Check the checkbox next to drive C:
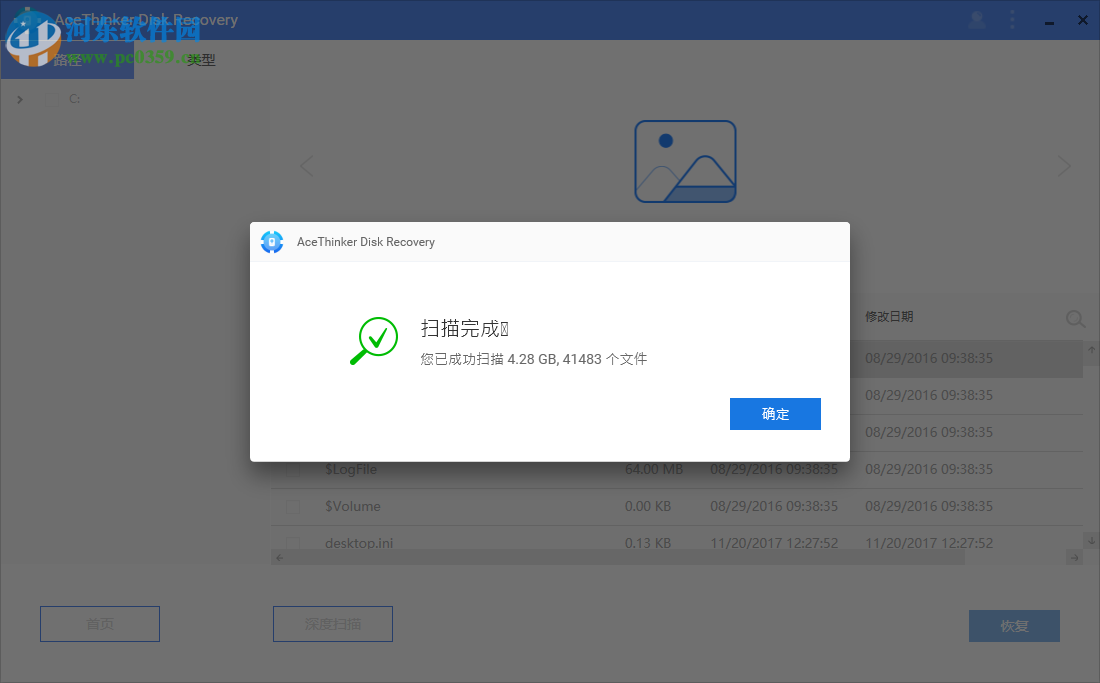1100x683 pixels. coord(52,98)
